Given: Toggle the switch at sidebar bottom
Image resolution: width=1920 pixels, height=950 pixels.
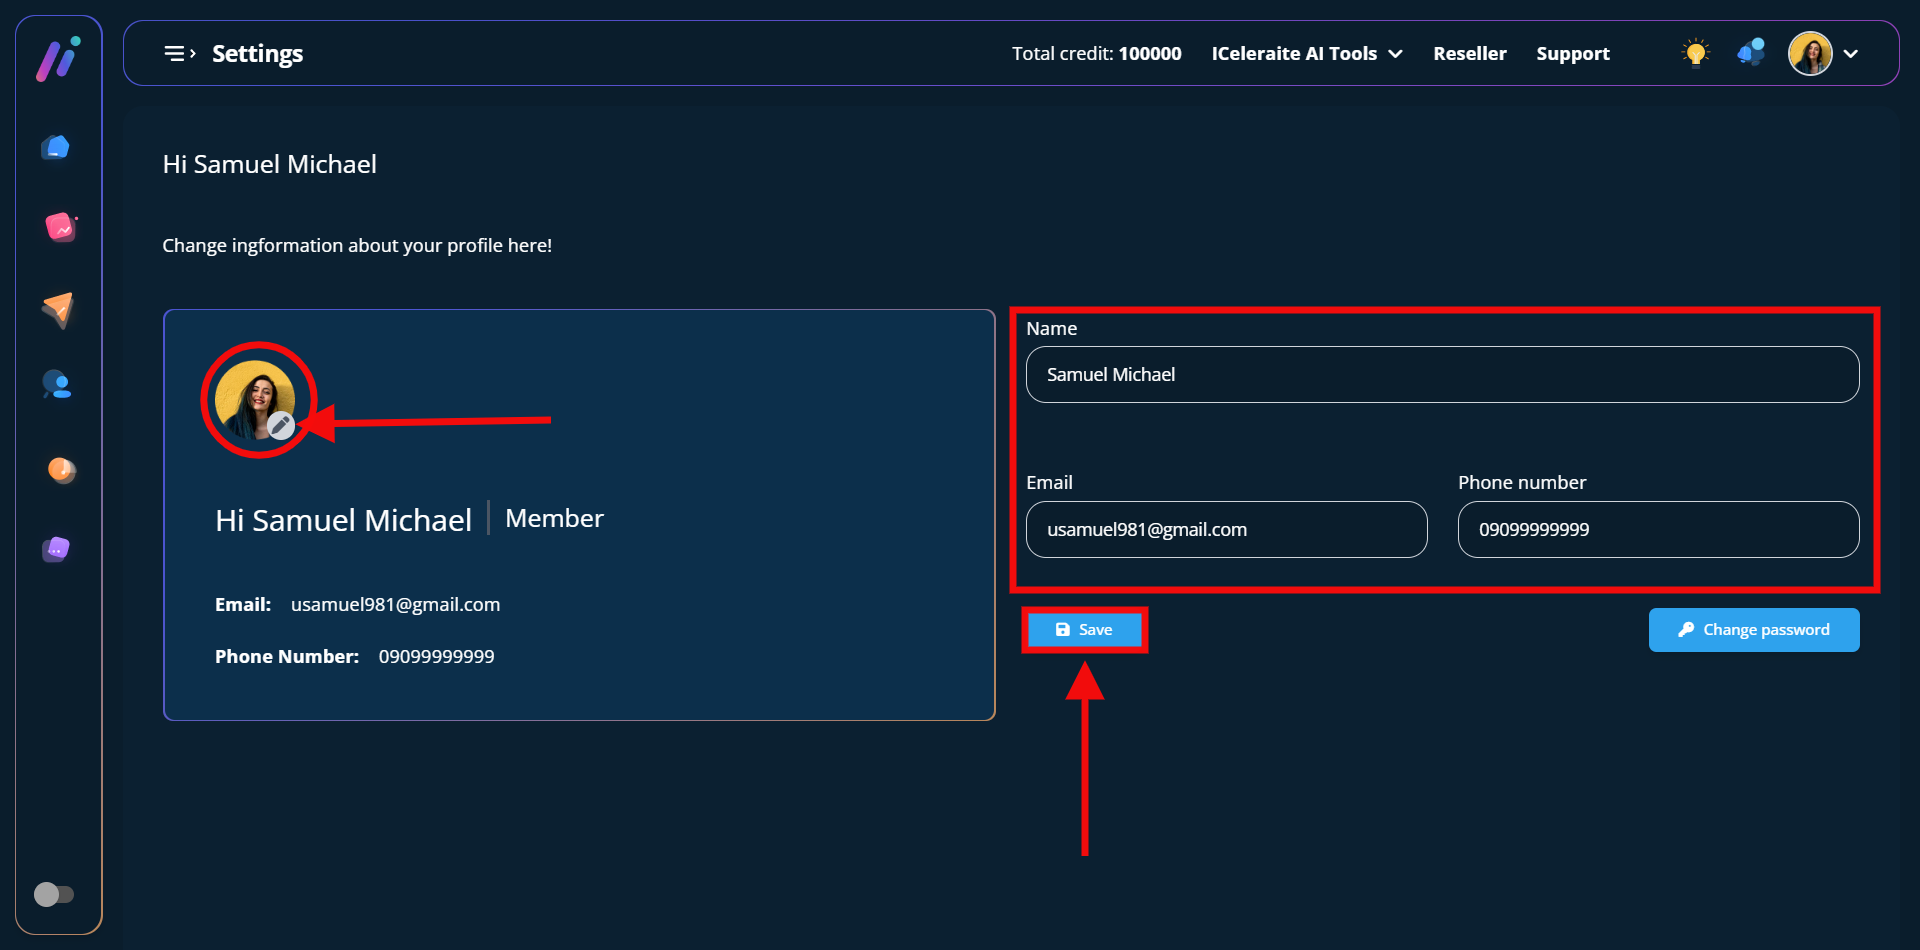Looking at the screenshot, I should pos(54,894).
